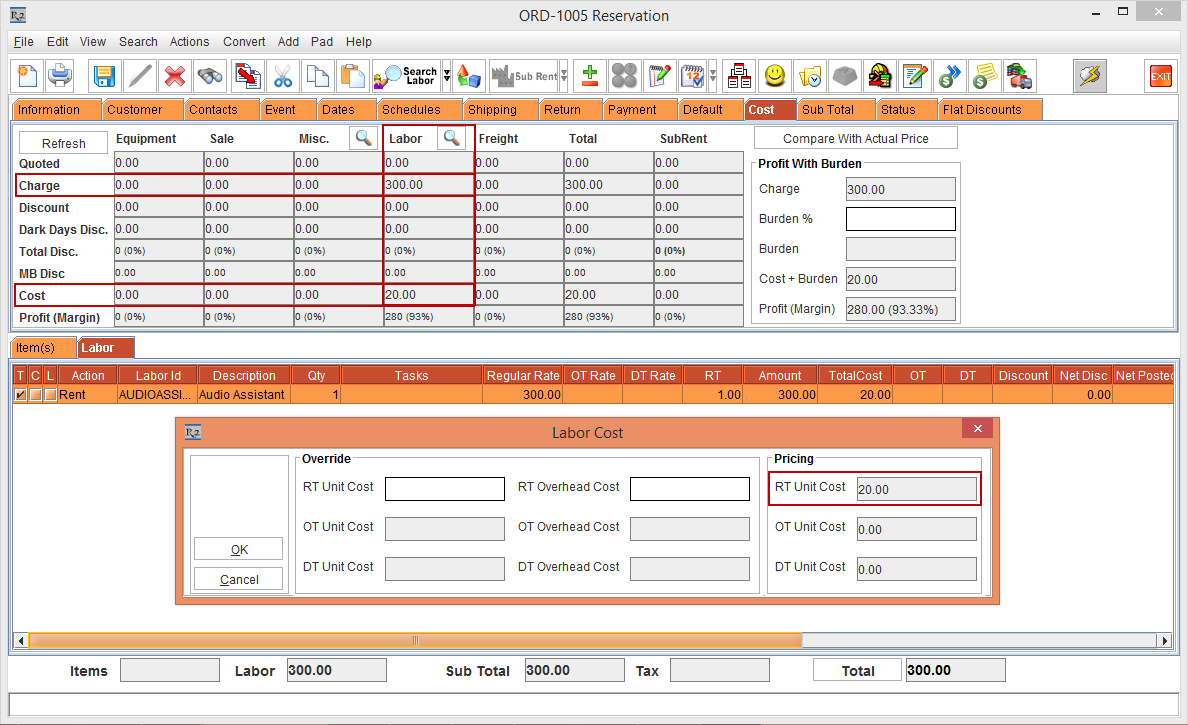Open the Actions menu
1188x725 pixels.
(189, 42)
